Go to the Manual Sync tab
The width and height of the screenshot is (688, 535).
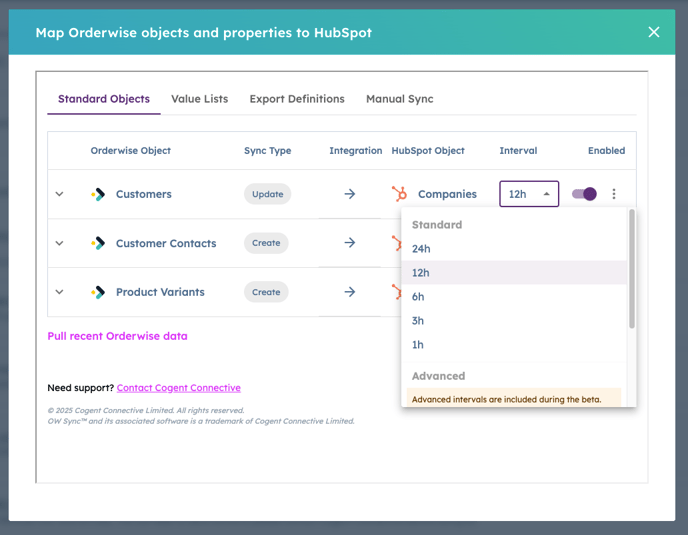tap(399, 99)
